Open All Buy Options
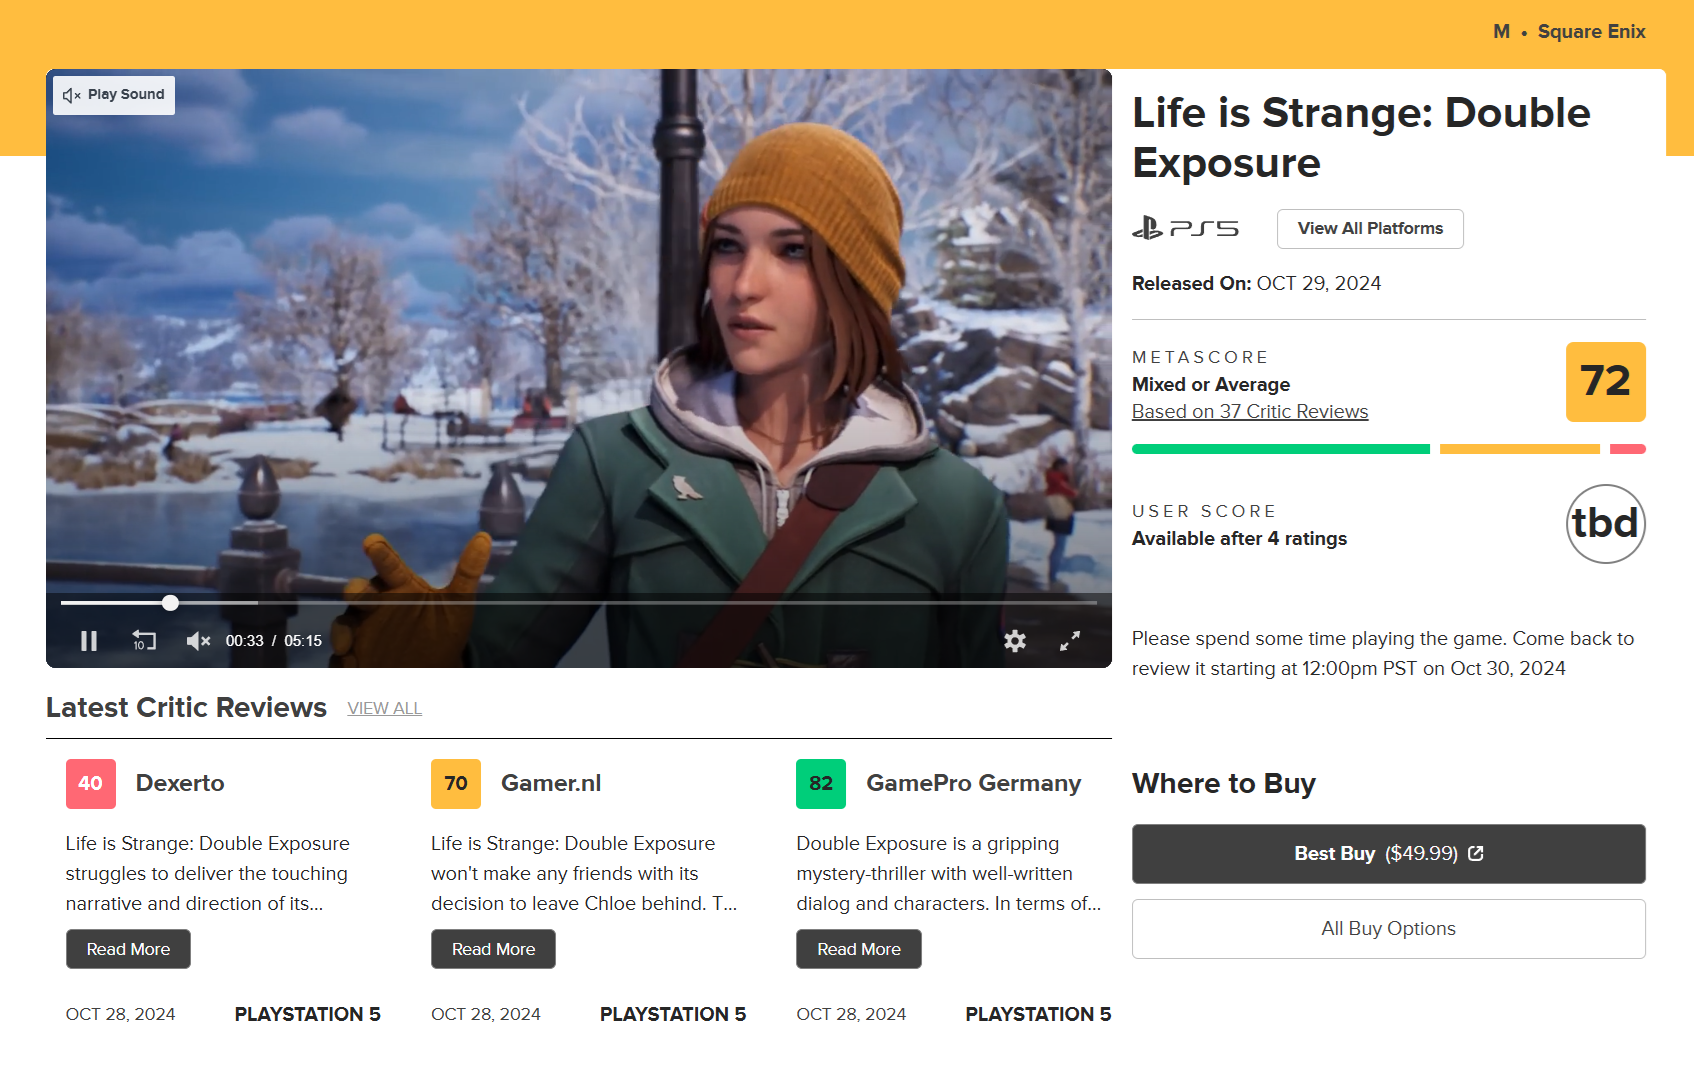 1389,929
